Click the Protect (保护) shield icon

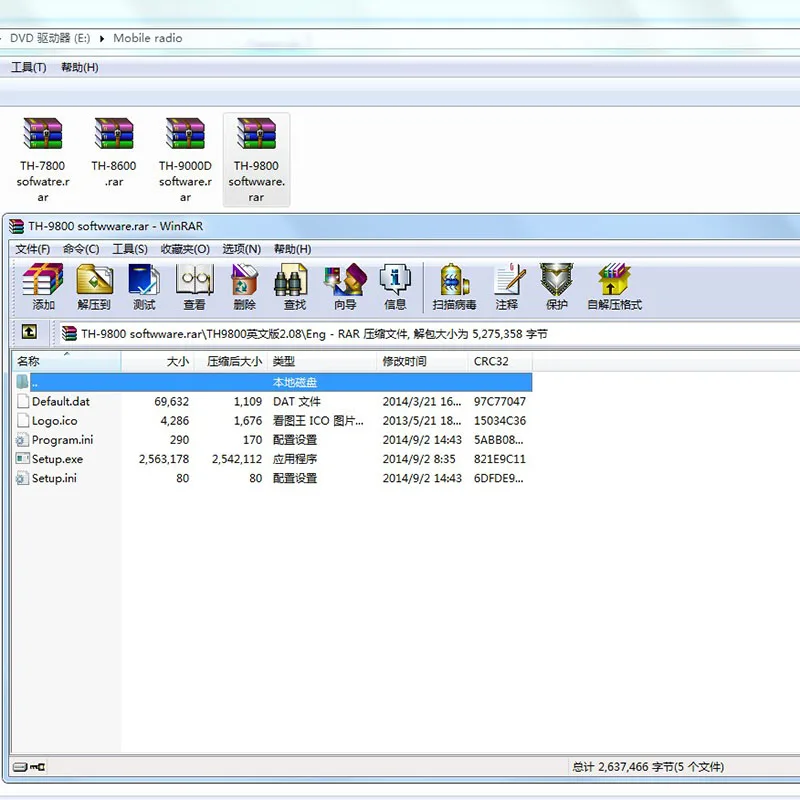557,286
